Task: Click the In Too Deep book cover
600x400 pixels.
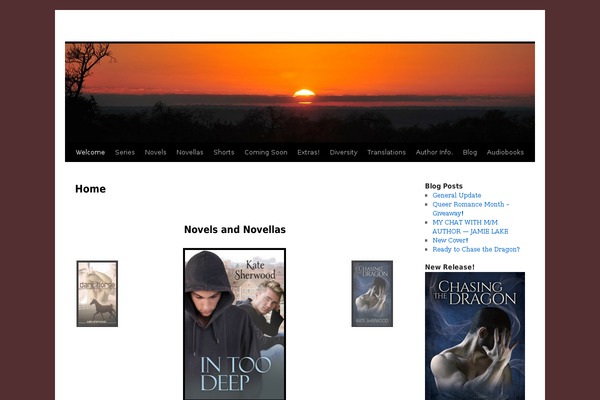Action: pos(235,324)
